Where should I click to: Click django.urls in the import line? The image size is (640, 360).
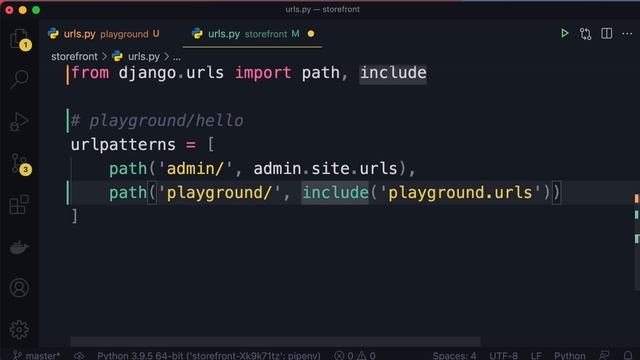coord(171,73)
